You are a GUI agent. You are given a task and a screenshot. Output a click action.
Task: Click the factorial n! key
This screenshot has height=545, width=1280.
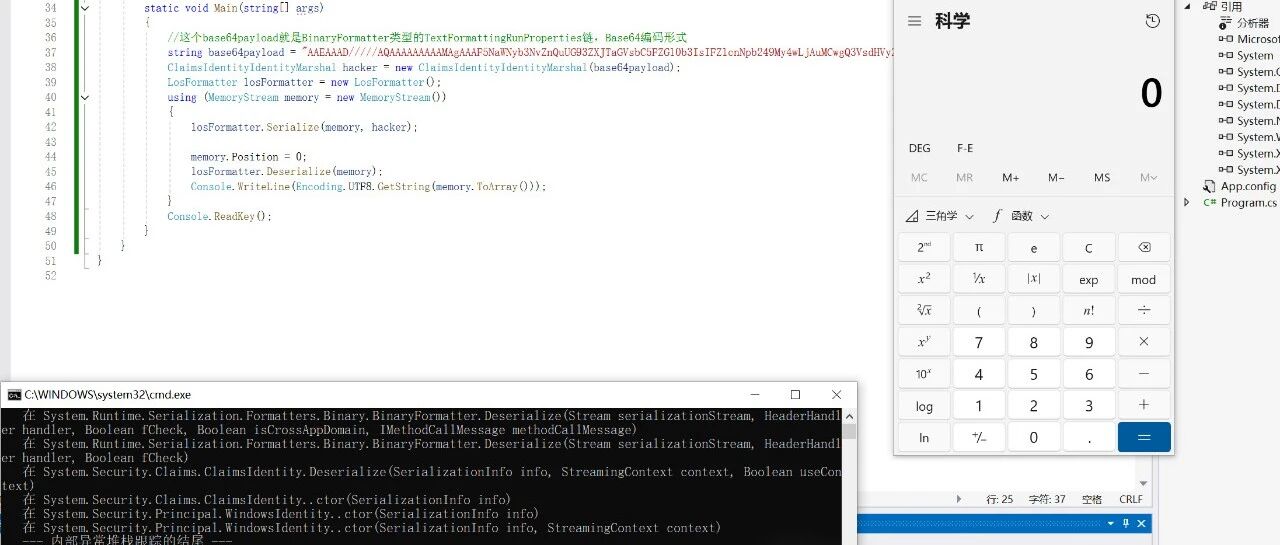tap(1089, 311)
